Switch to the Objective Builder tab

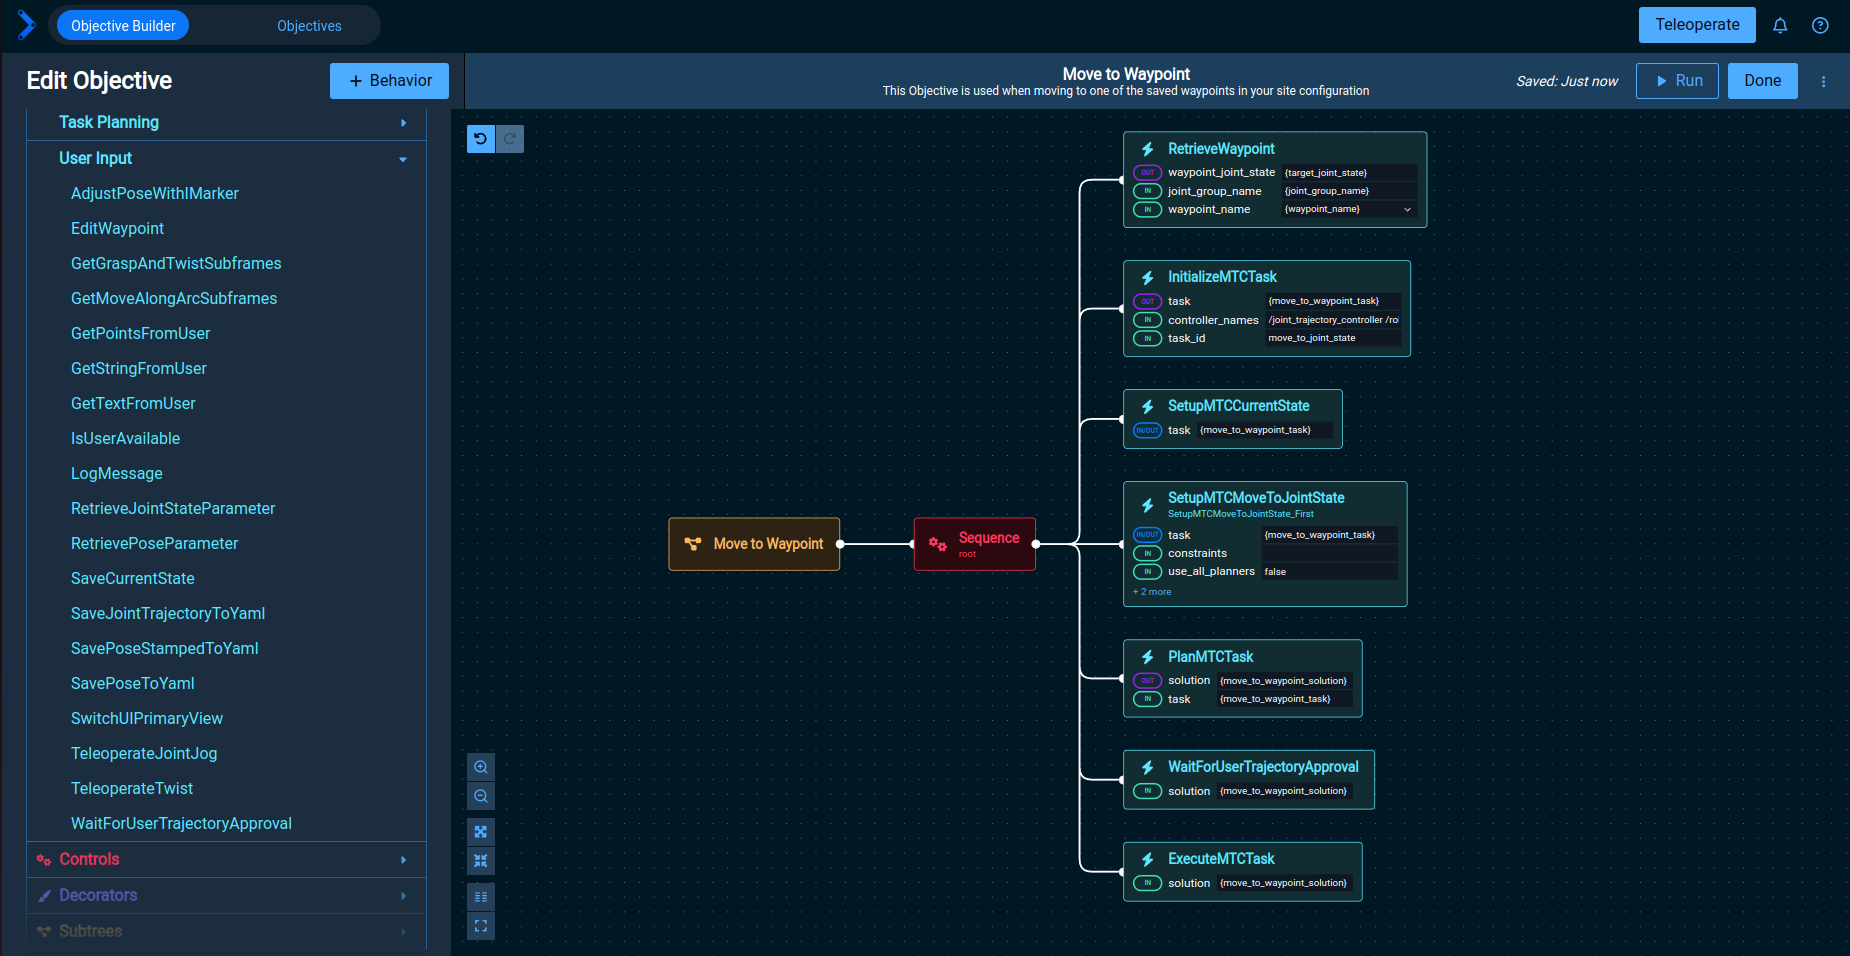coord(123,26)
